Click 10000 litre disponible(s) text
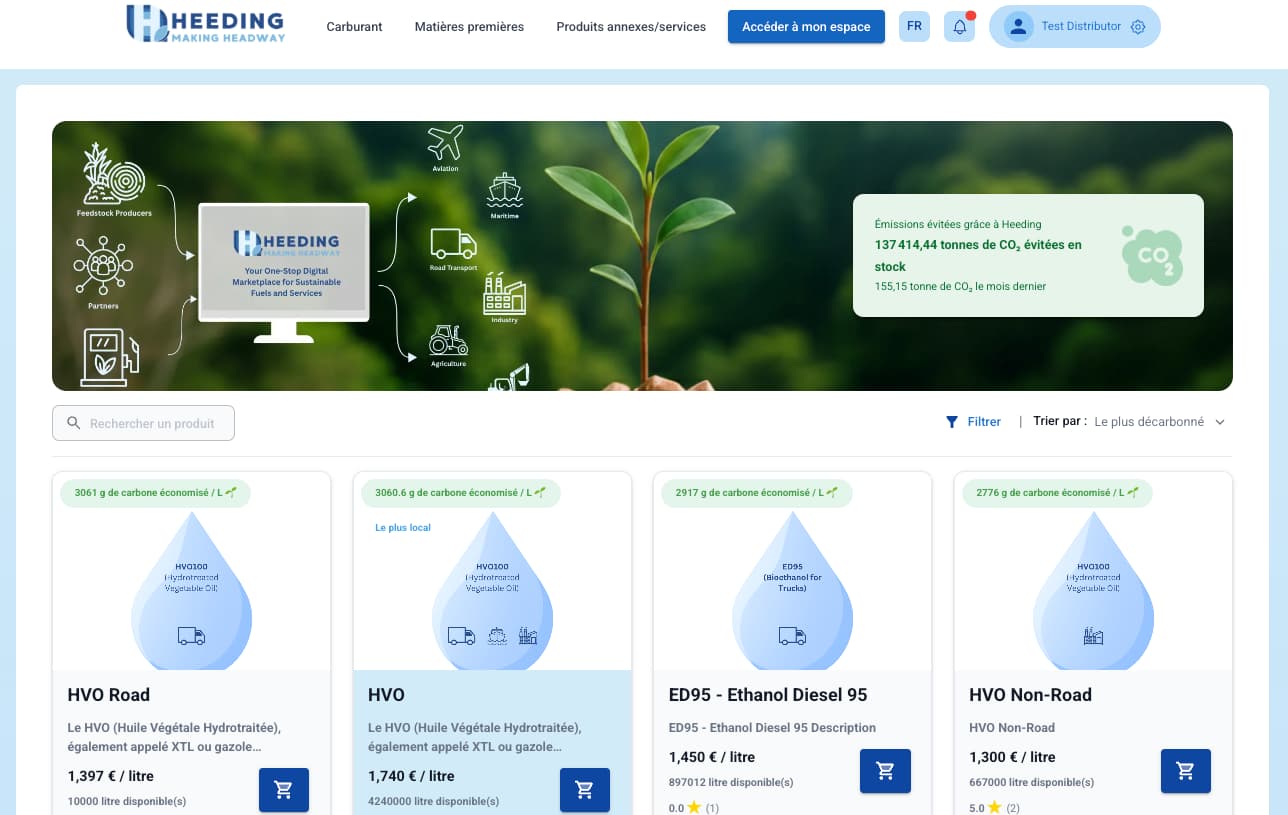Image resolution: width=1288 pixels, height=815 pixels. pos(127,802)
